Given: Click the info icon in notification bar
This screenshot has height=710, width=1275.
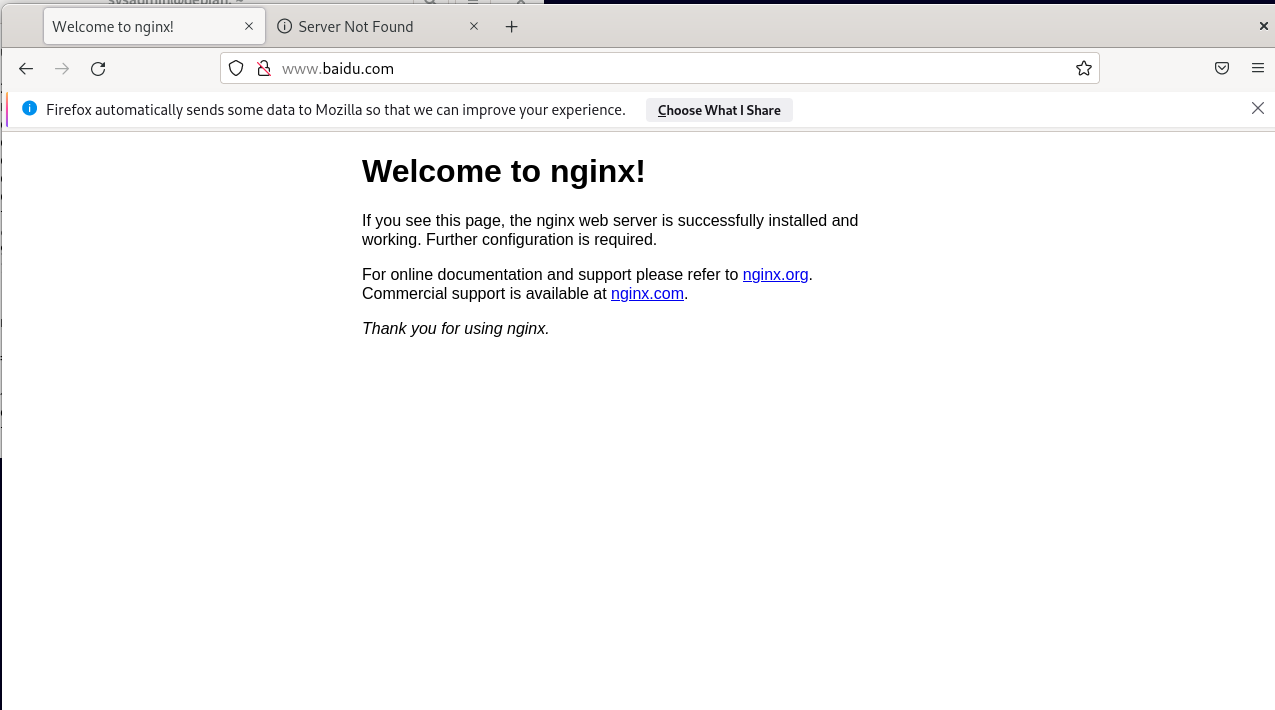Looking at the screenshot, I should pyautogui.click(x=29, y=108).
